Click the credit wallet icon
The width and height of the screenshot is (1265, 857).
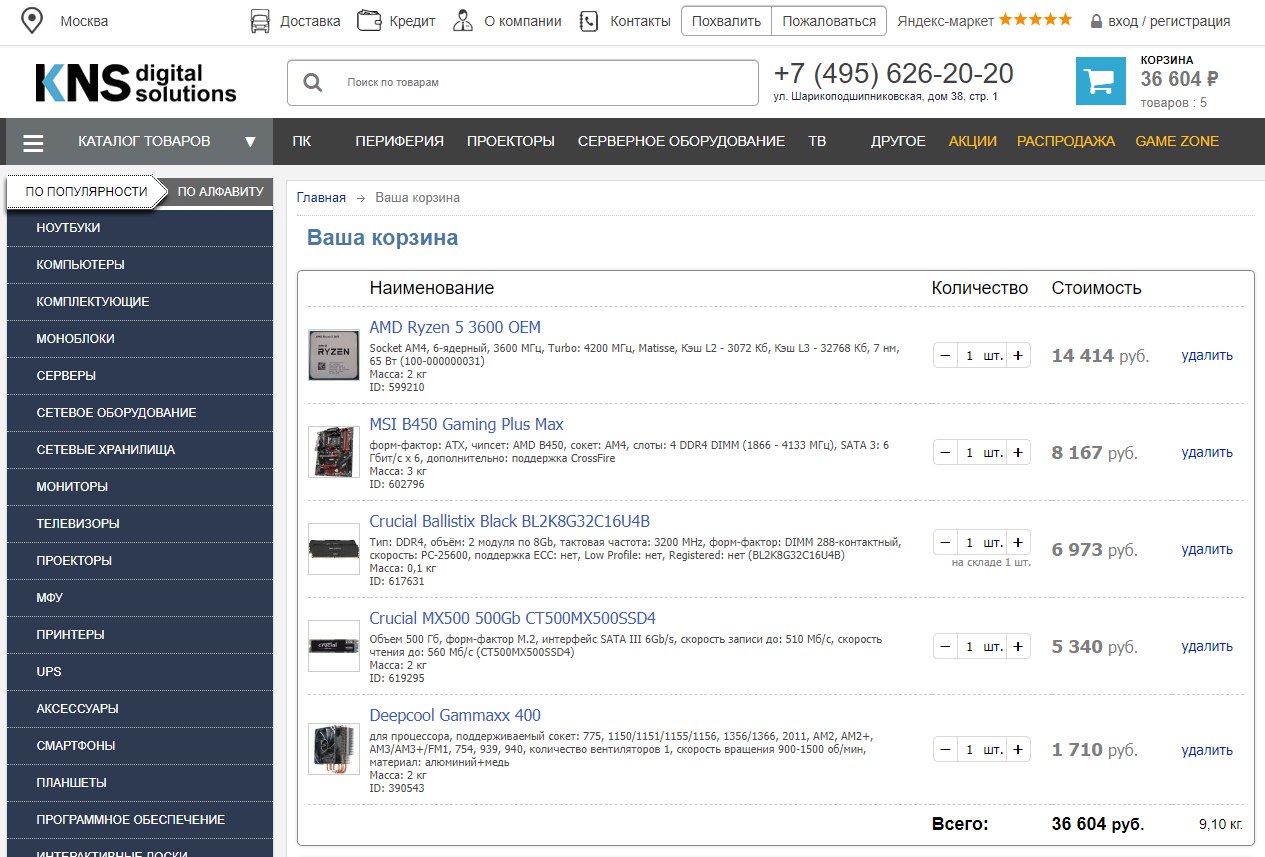pos(369,21)
